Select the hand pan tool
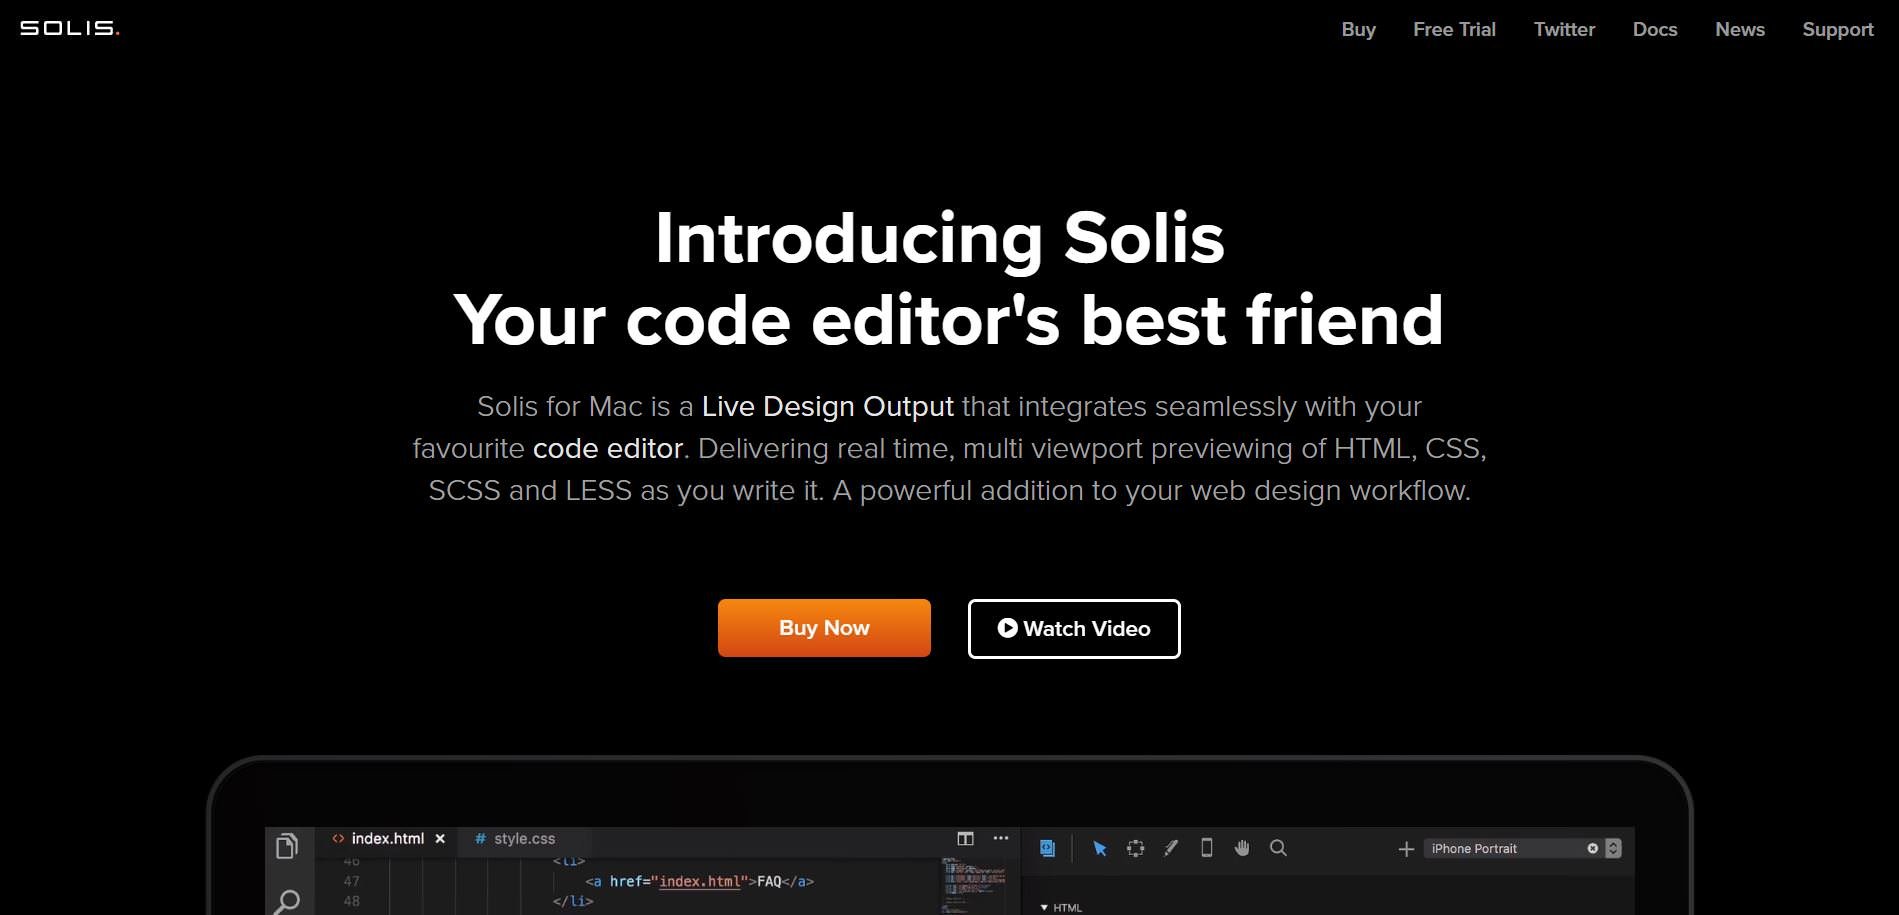 tap(1242, 848)
